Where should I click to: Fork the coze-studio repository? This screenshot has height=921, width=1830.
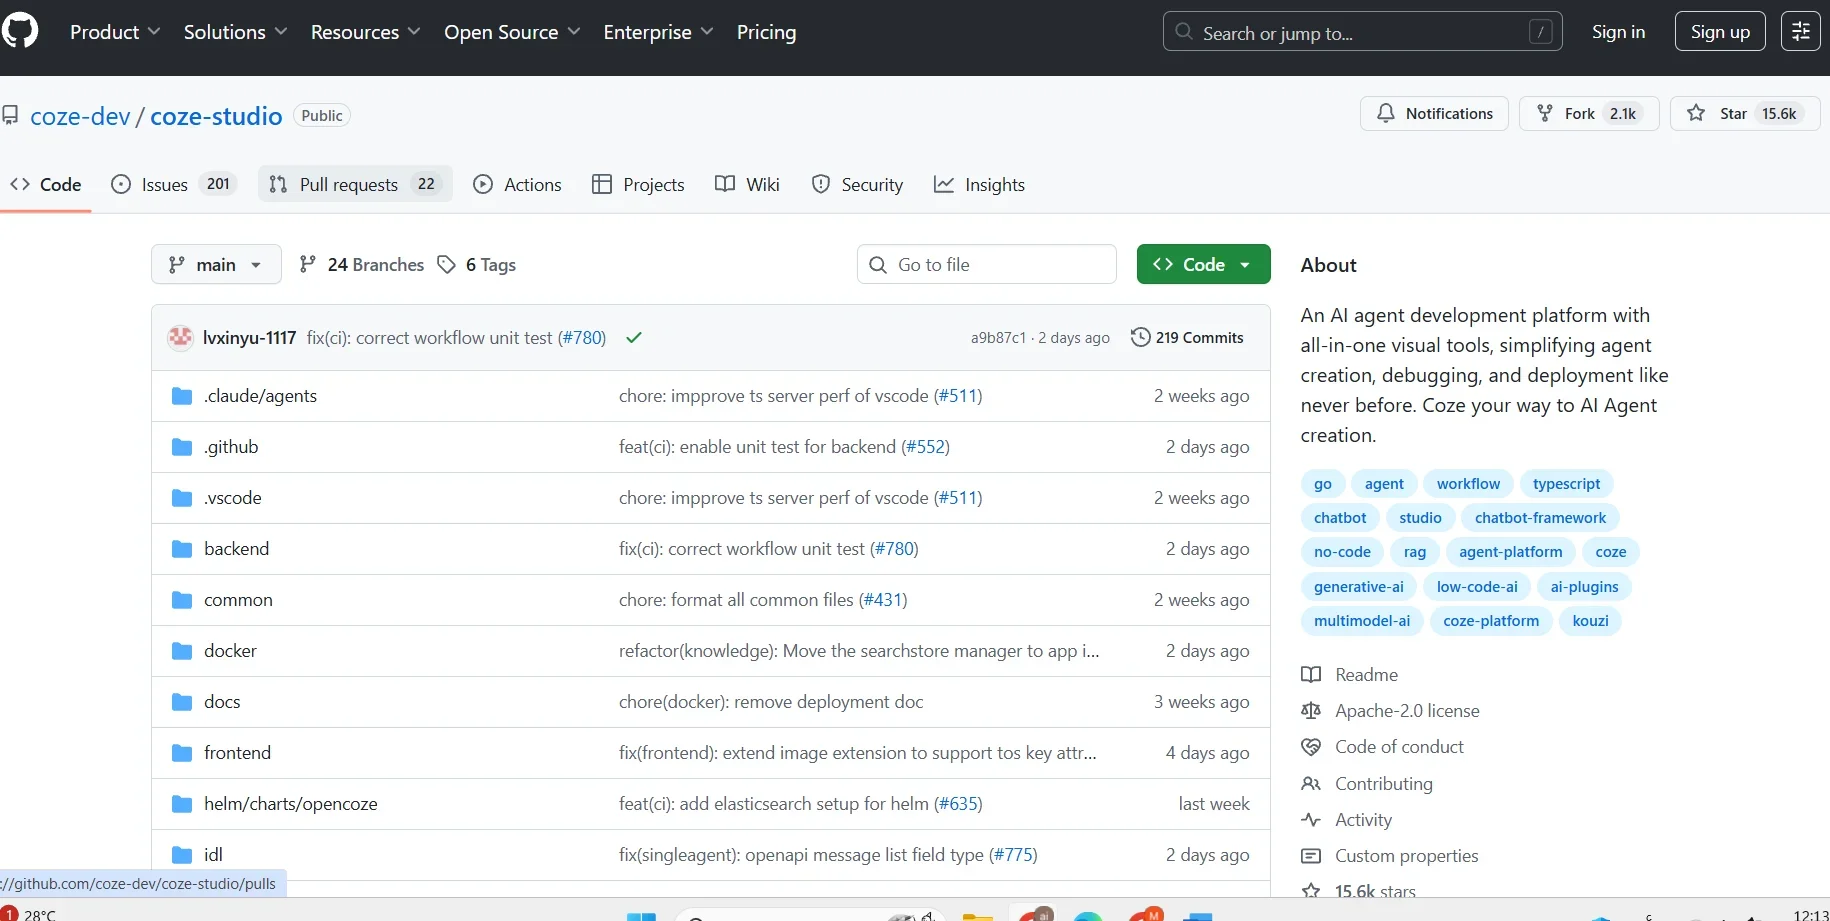tap(1567, 114)
